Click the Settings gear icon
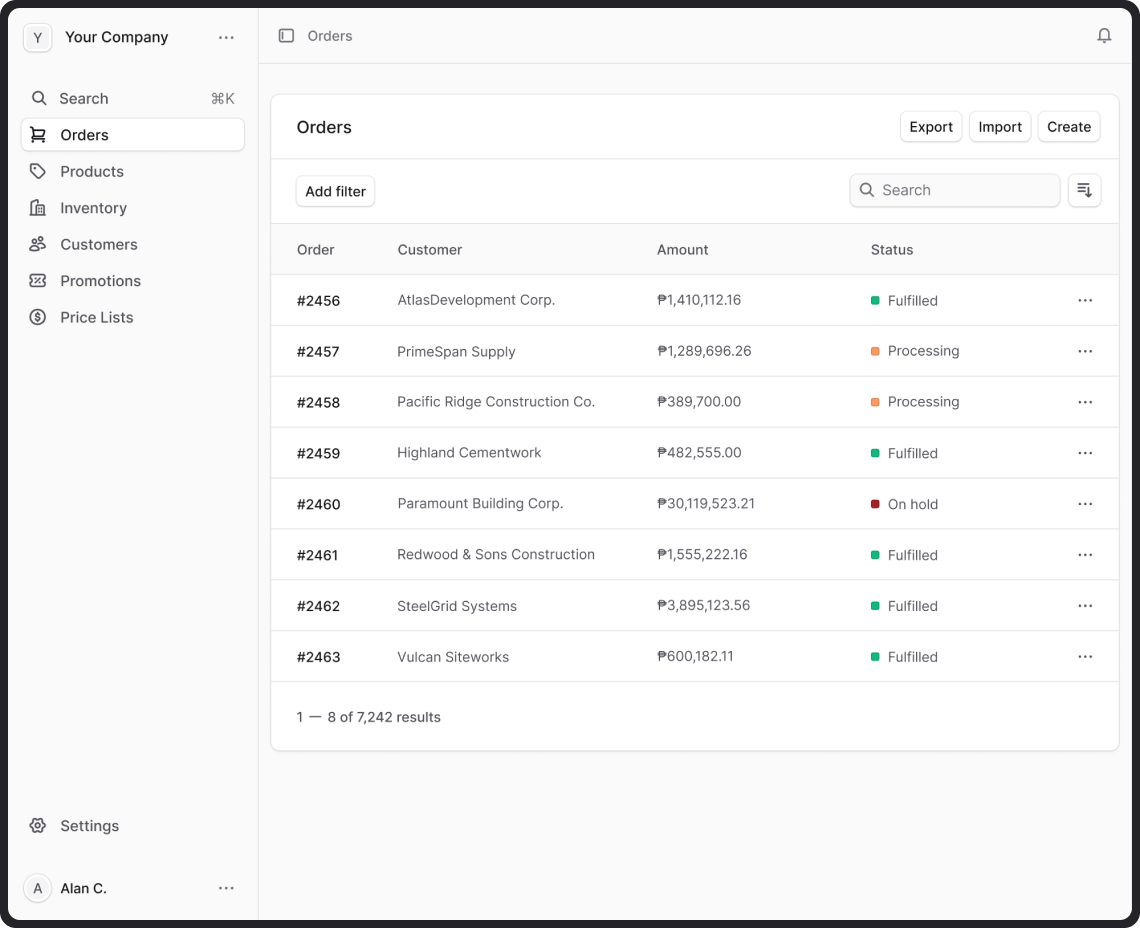 click(38, 825)
